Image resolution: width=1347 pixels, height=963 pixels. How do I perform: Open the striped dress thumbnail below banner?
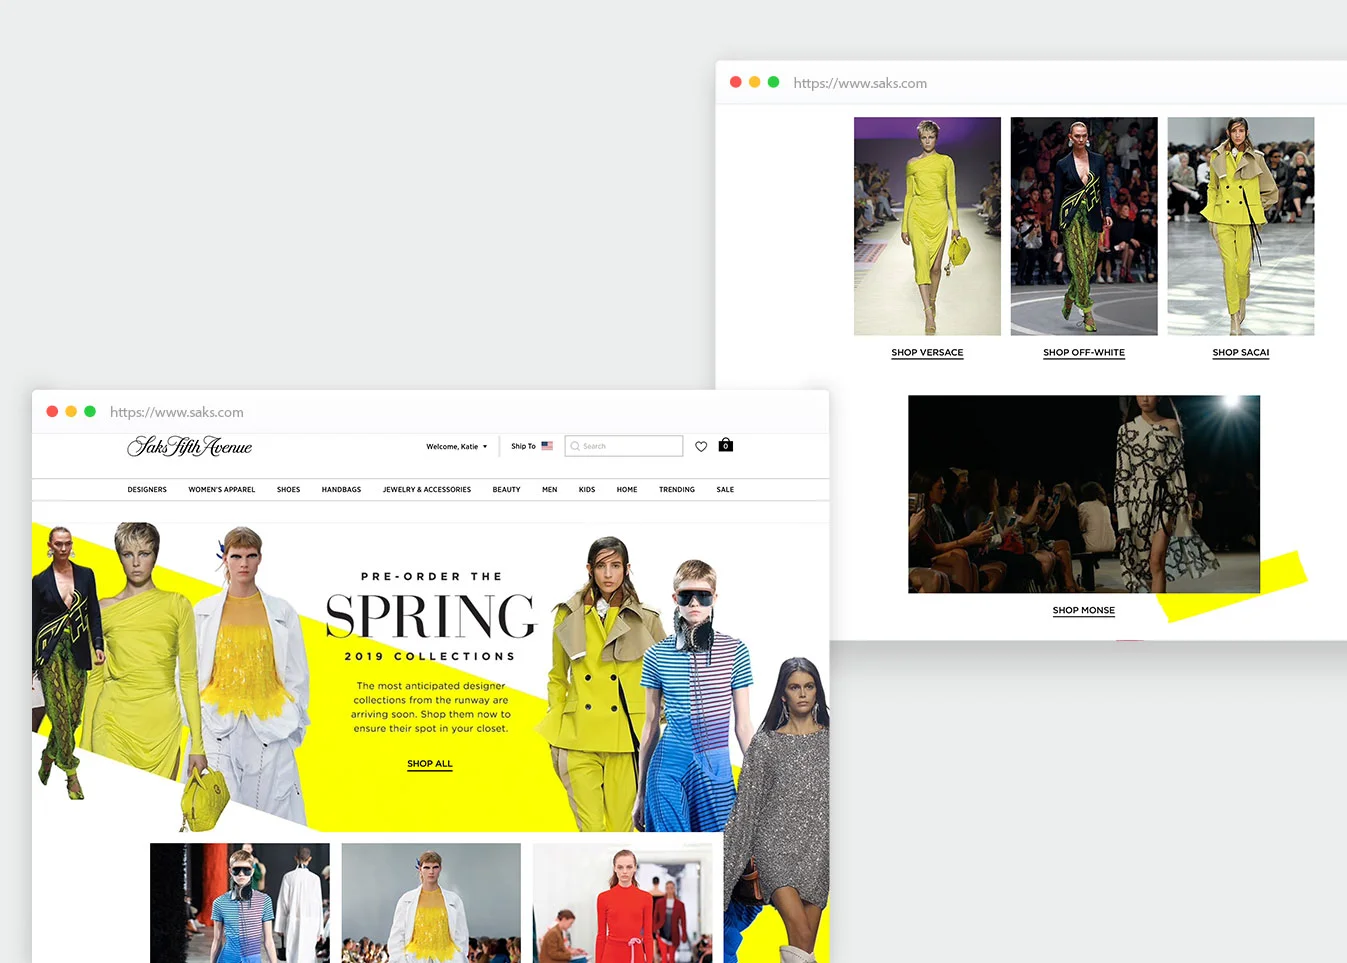(240, 903)
